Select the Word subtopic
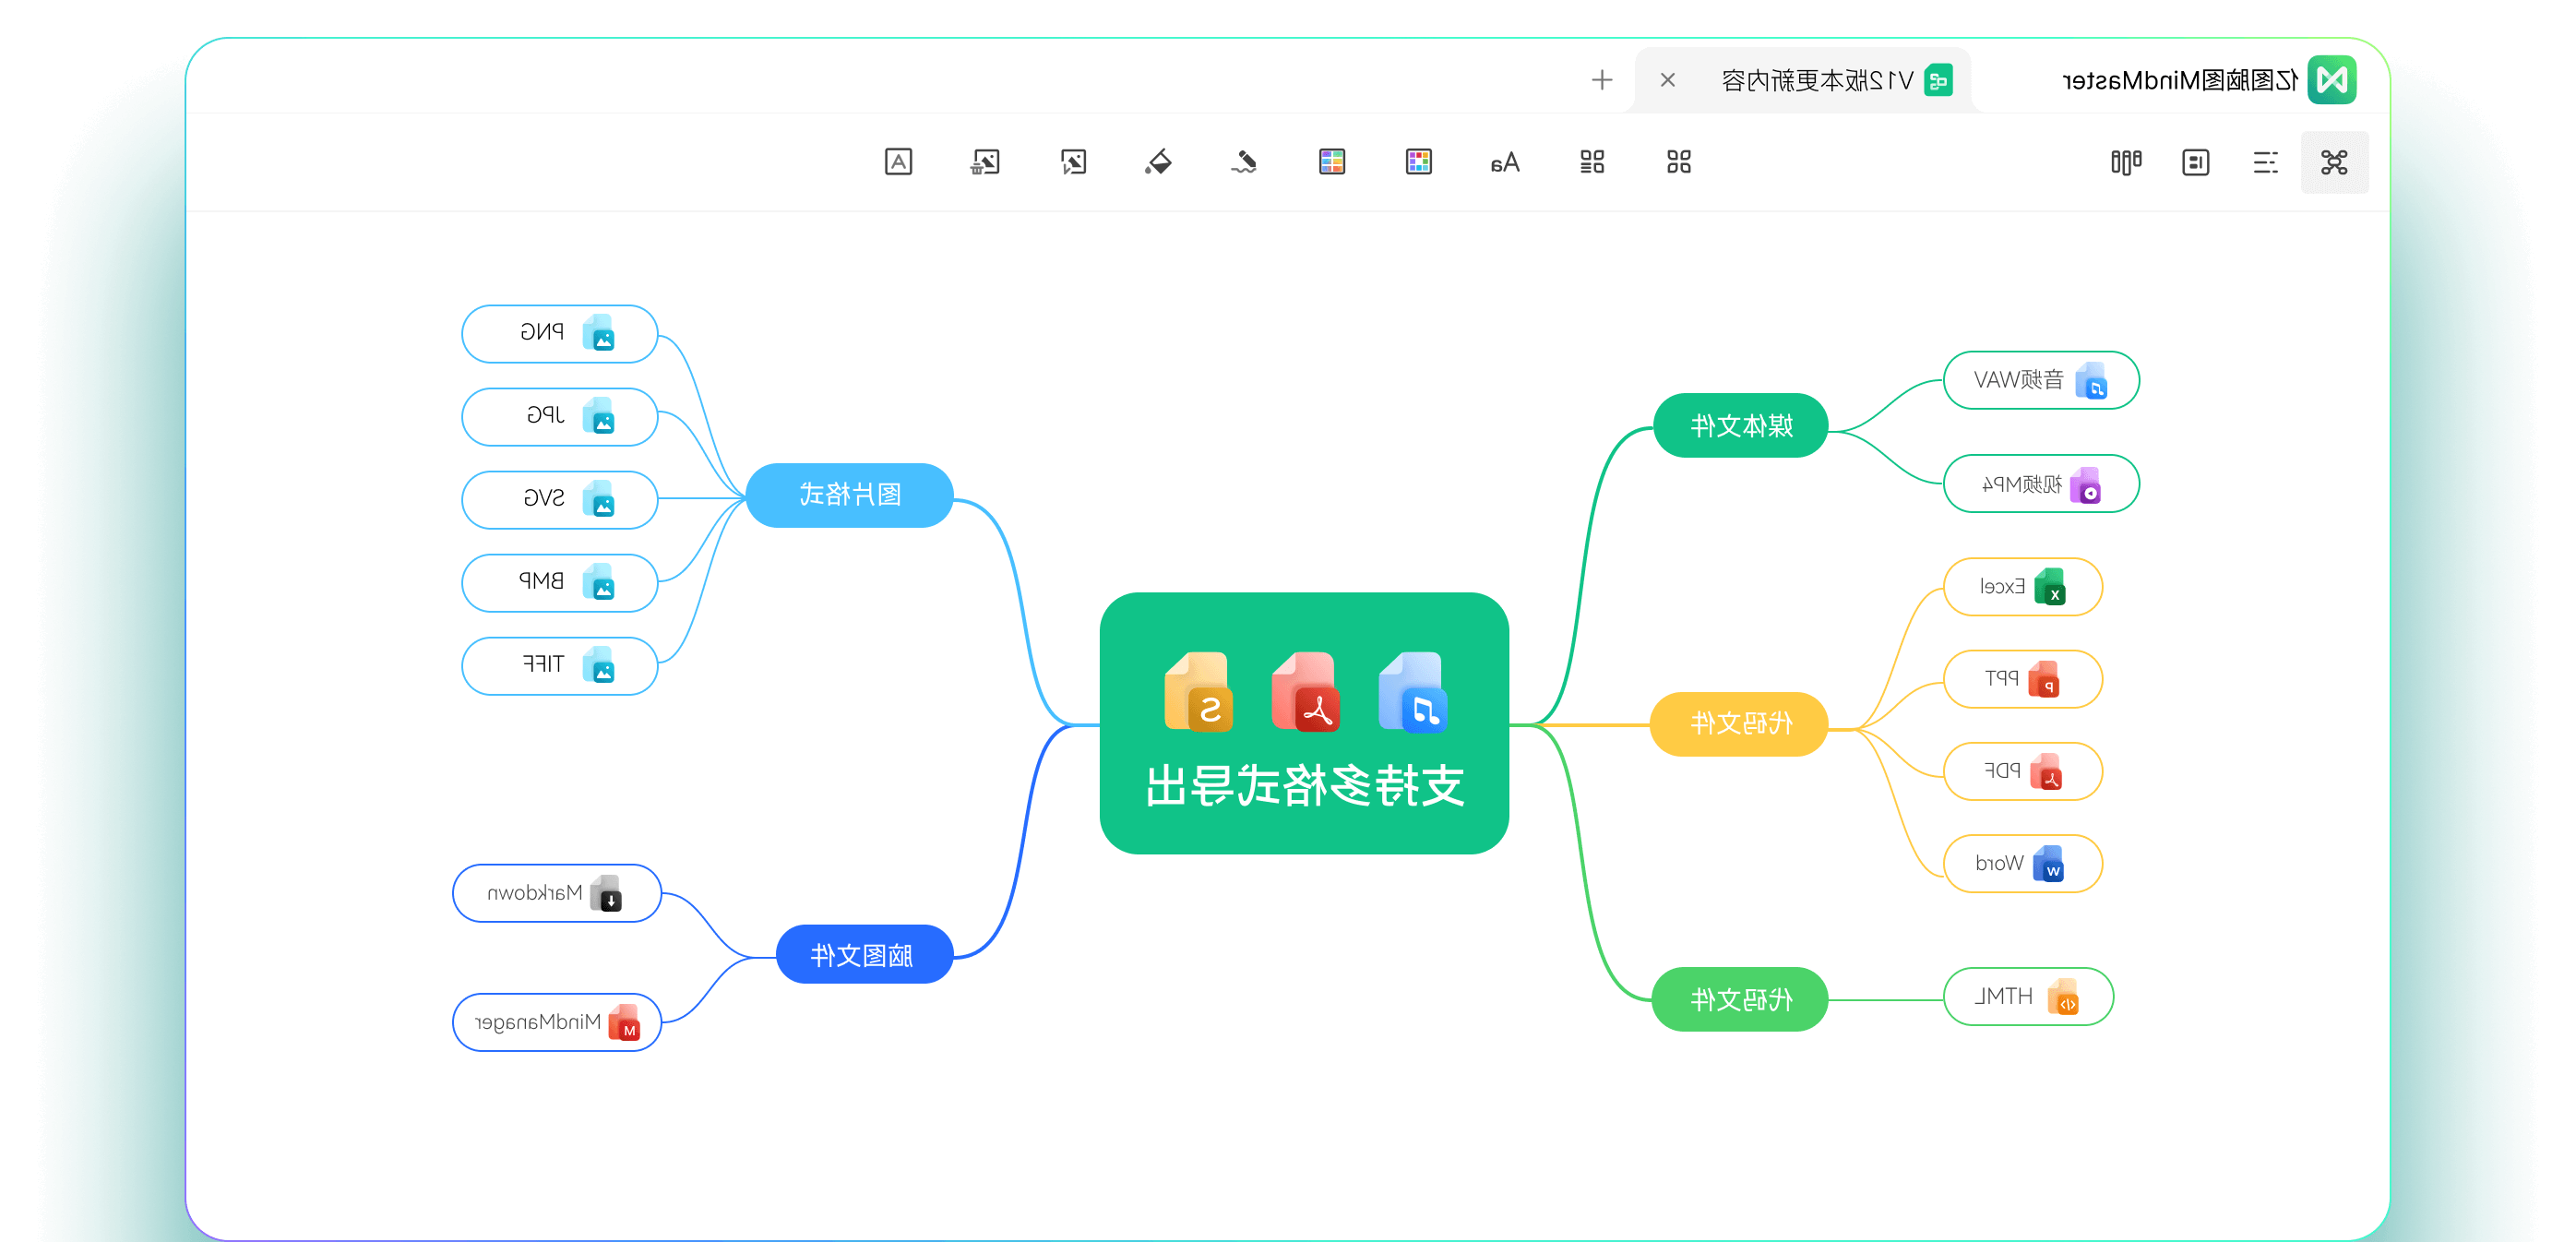This screenshot has height=1242, width=2576. (2023, 863)
